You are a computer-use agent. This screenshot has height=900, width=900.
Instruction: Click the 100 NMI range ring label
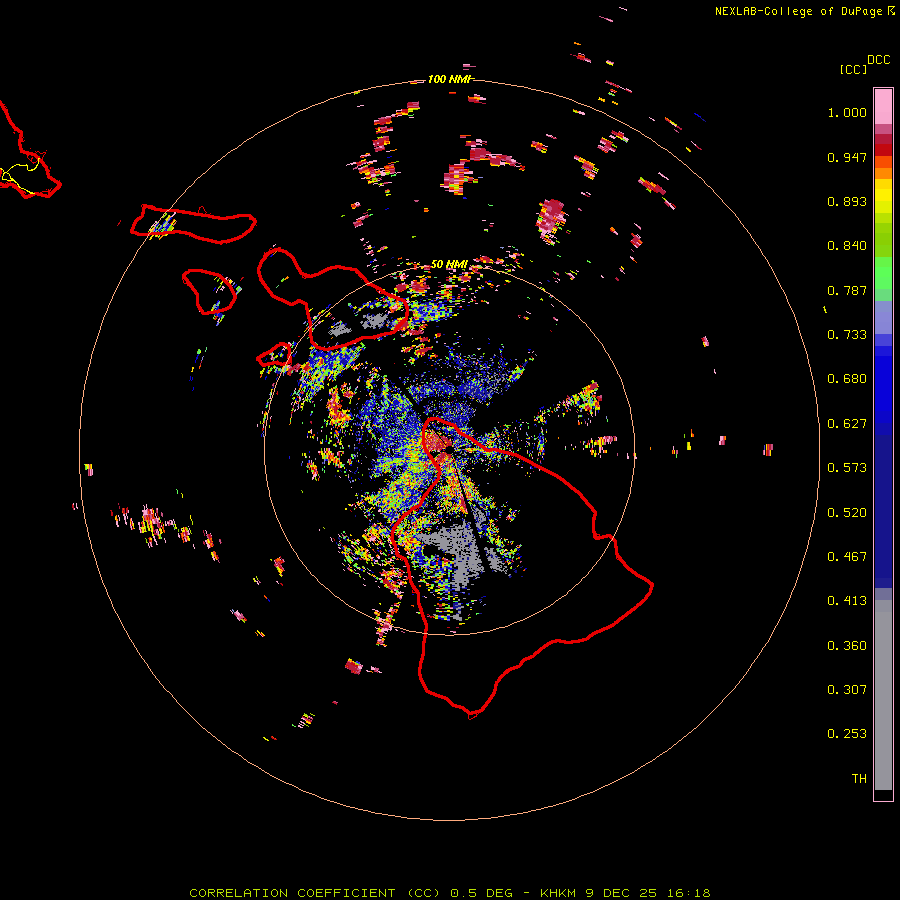451,79
